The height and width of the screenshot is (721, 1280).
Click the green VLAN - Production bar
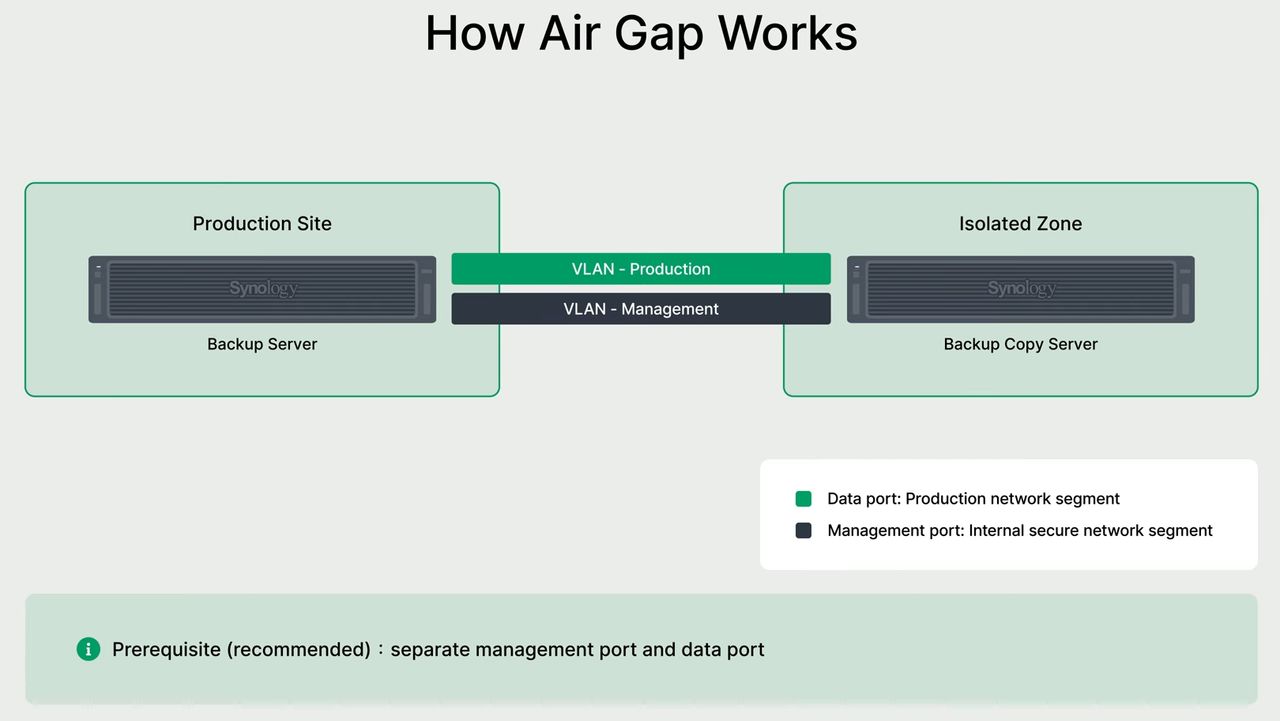coord(641,269)
